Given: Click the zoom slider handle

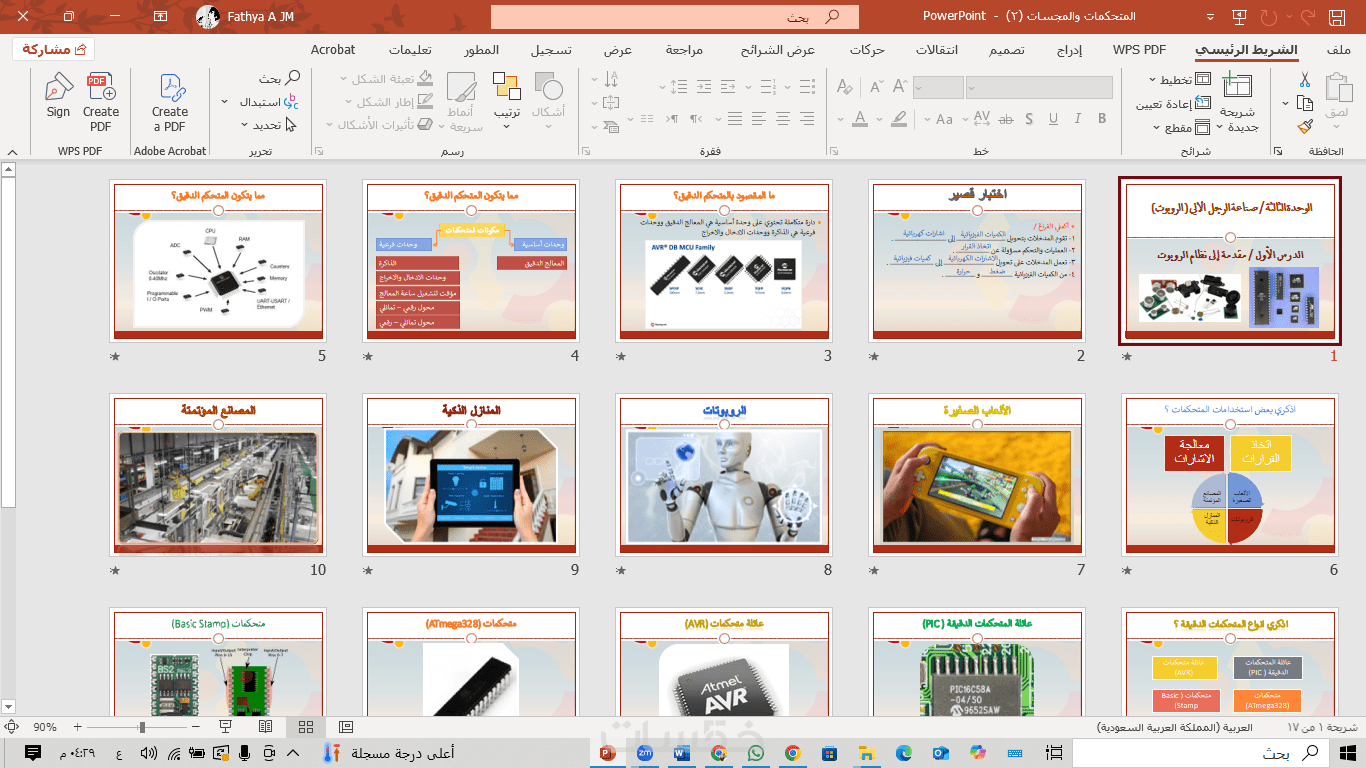Looking at the screenshot, I should click(142, 727).
